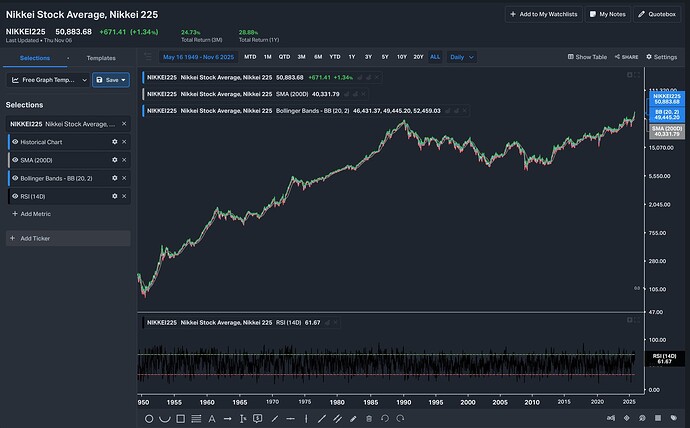Screen dimensions: 690x428
Task: Select the long trend line tool
Action: tap(322, 419)
